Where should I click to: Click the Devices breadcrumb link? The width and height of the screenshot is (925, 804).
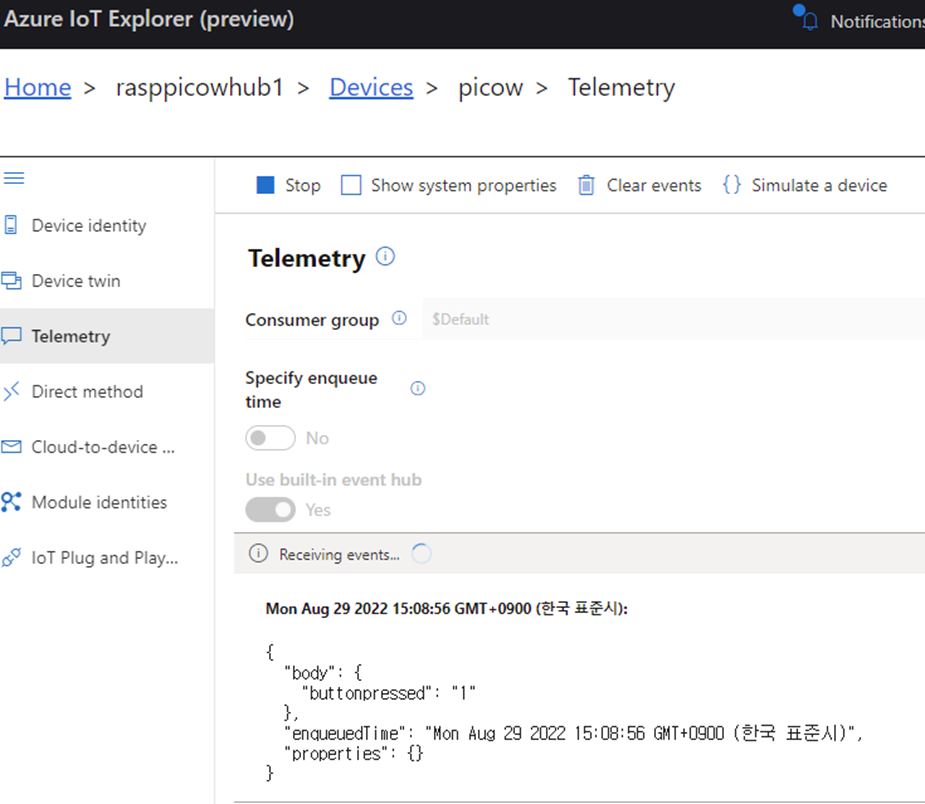[371, 88]
